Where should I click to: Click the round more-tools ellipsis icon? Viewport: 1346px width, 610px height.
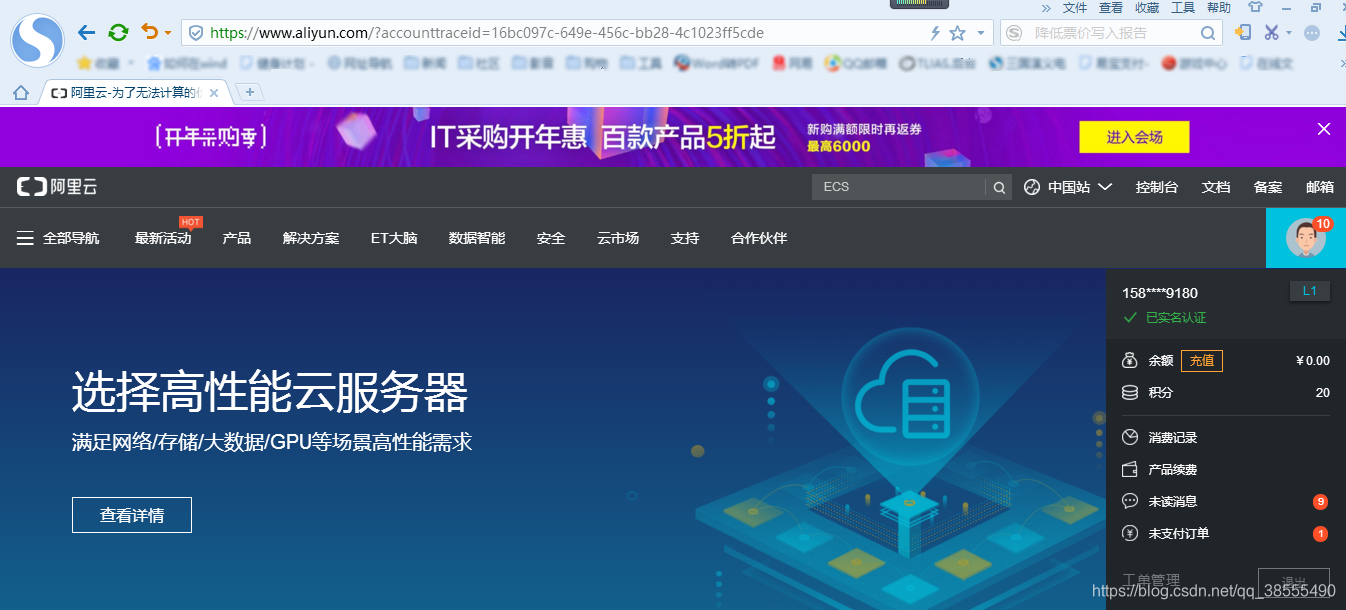click(1312, 33)
